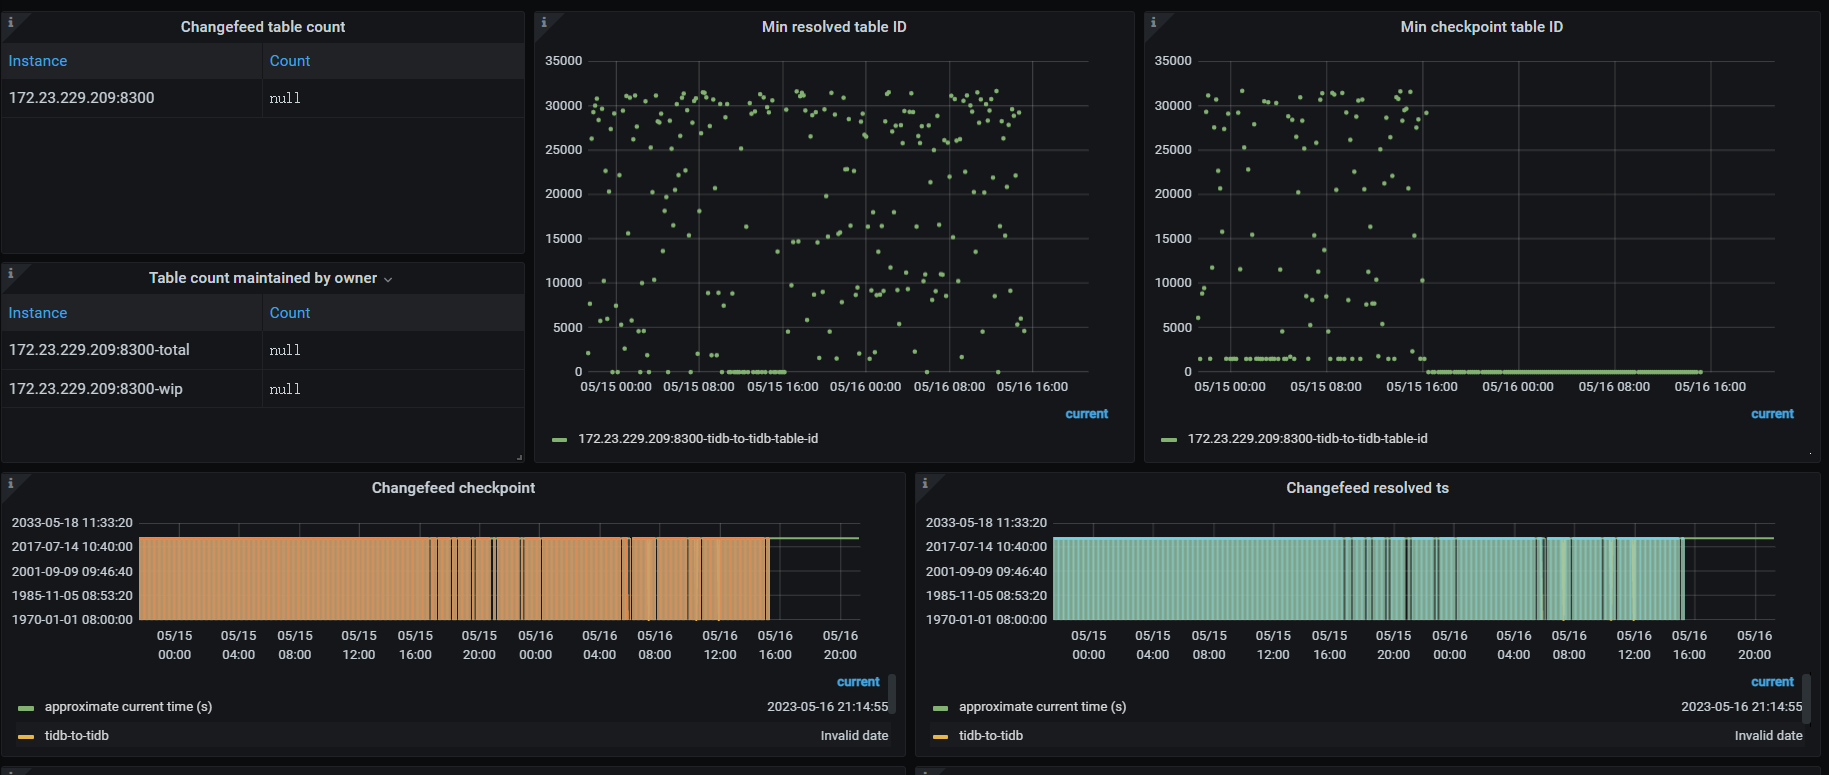The image size is (1829, 775).
Task: Click info icon on Min checkpoint table ID panel
Action: (x=1153, y=22)
